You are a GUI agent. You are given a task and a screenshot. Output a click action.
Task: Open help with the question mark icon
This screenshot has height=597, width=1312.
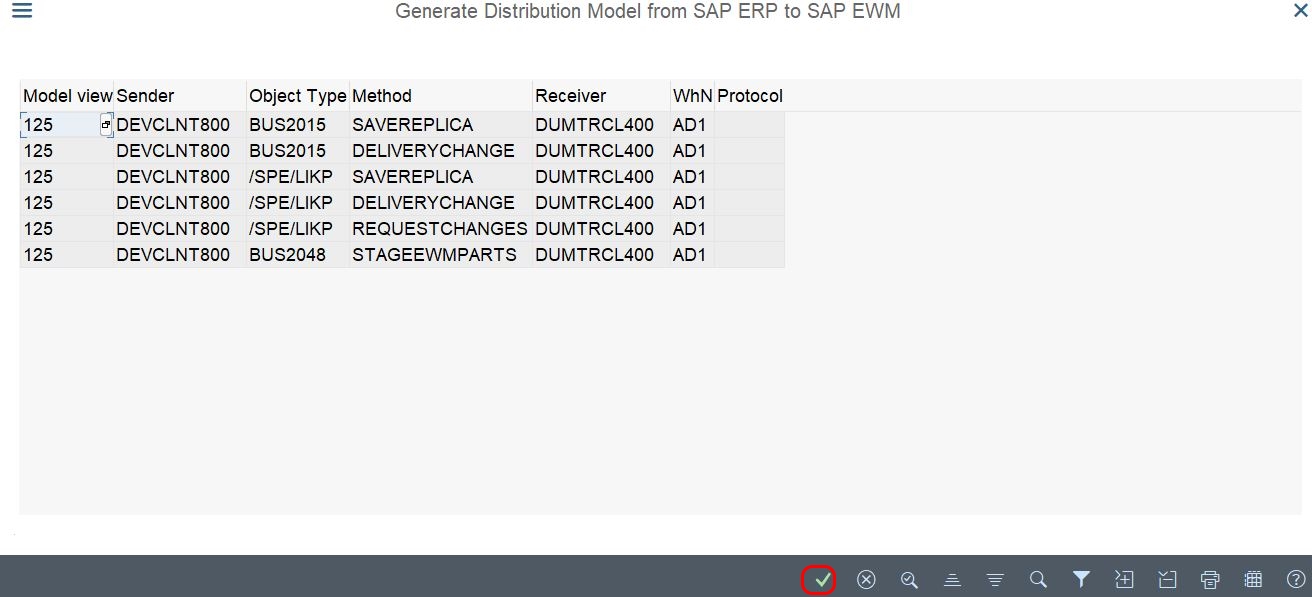click(x=1296, y=579)
